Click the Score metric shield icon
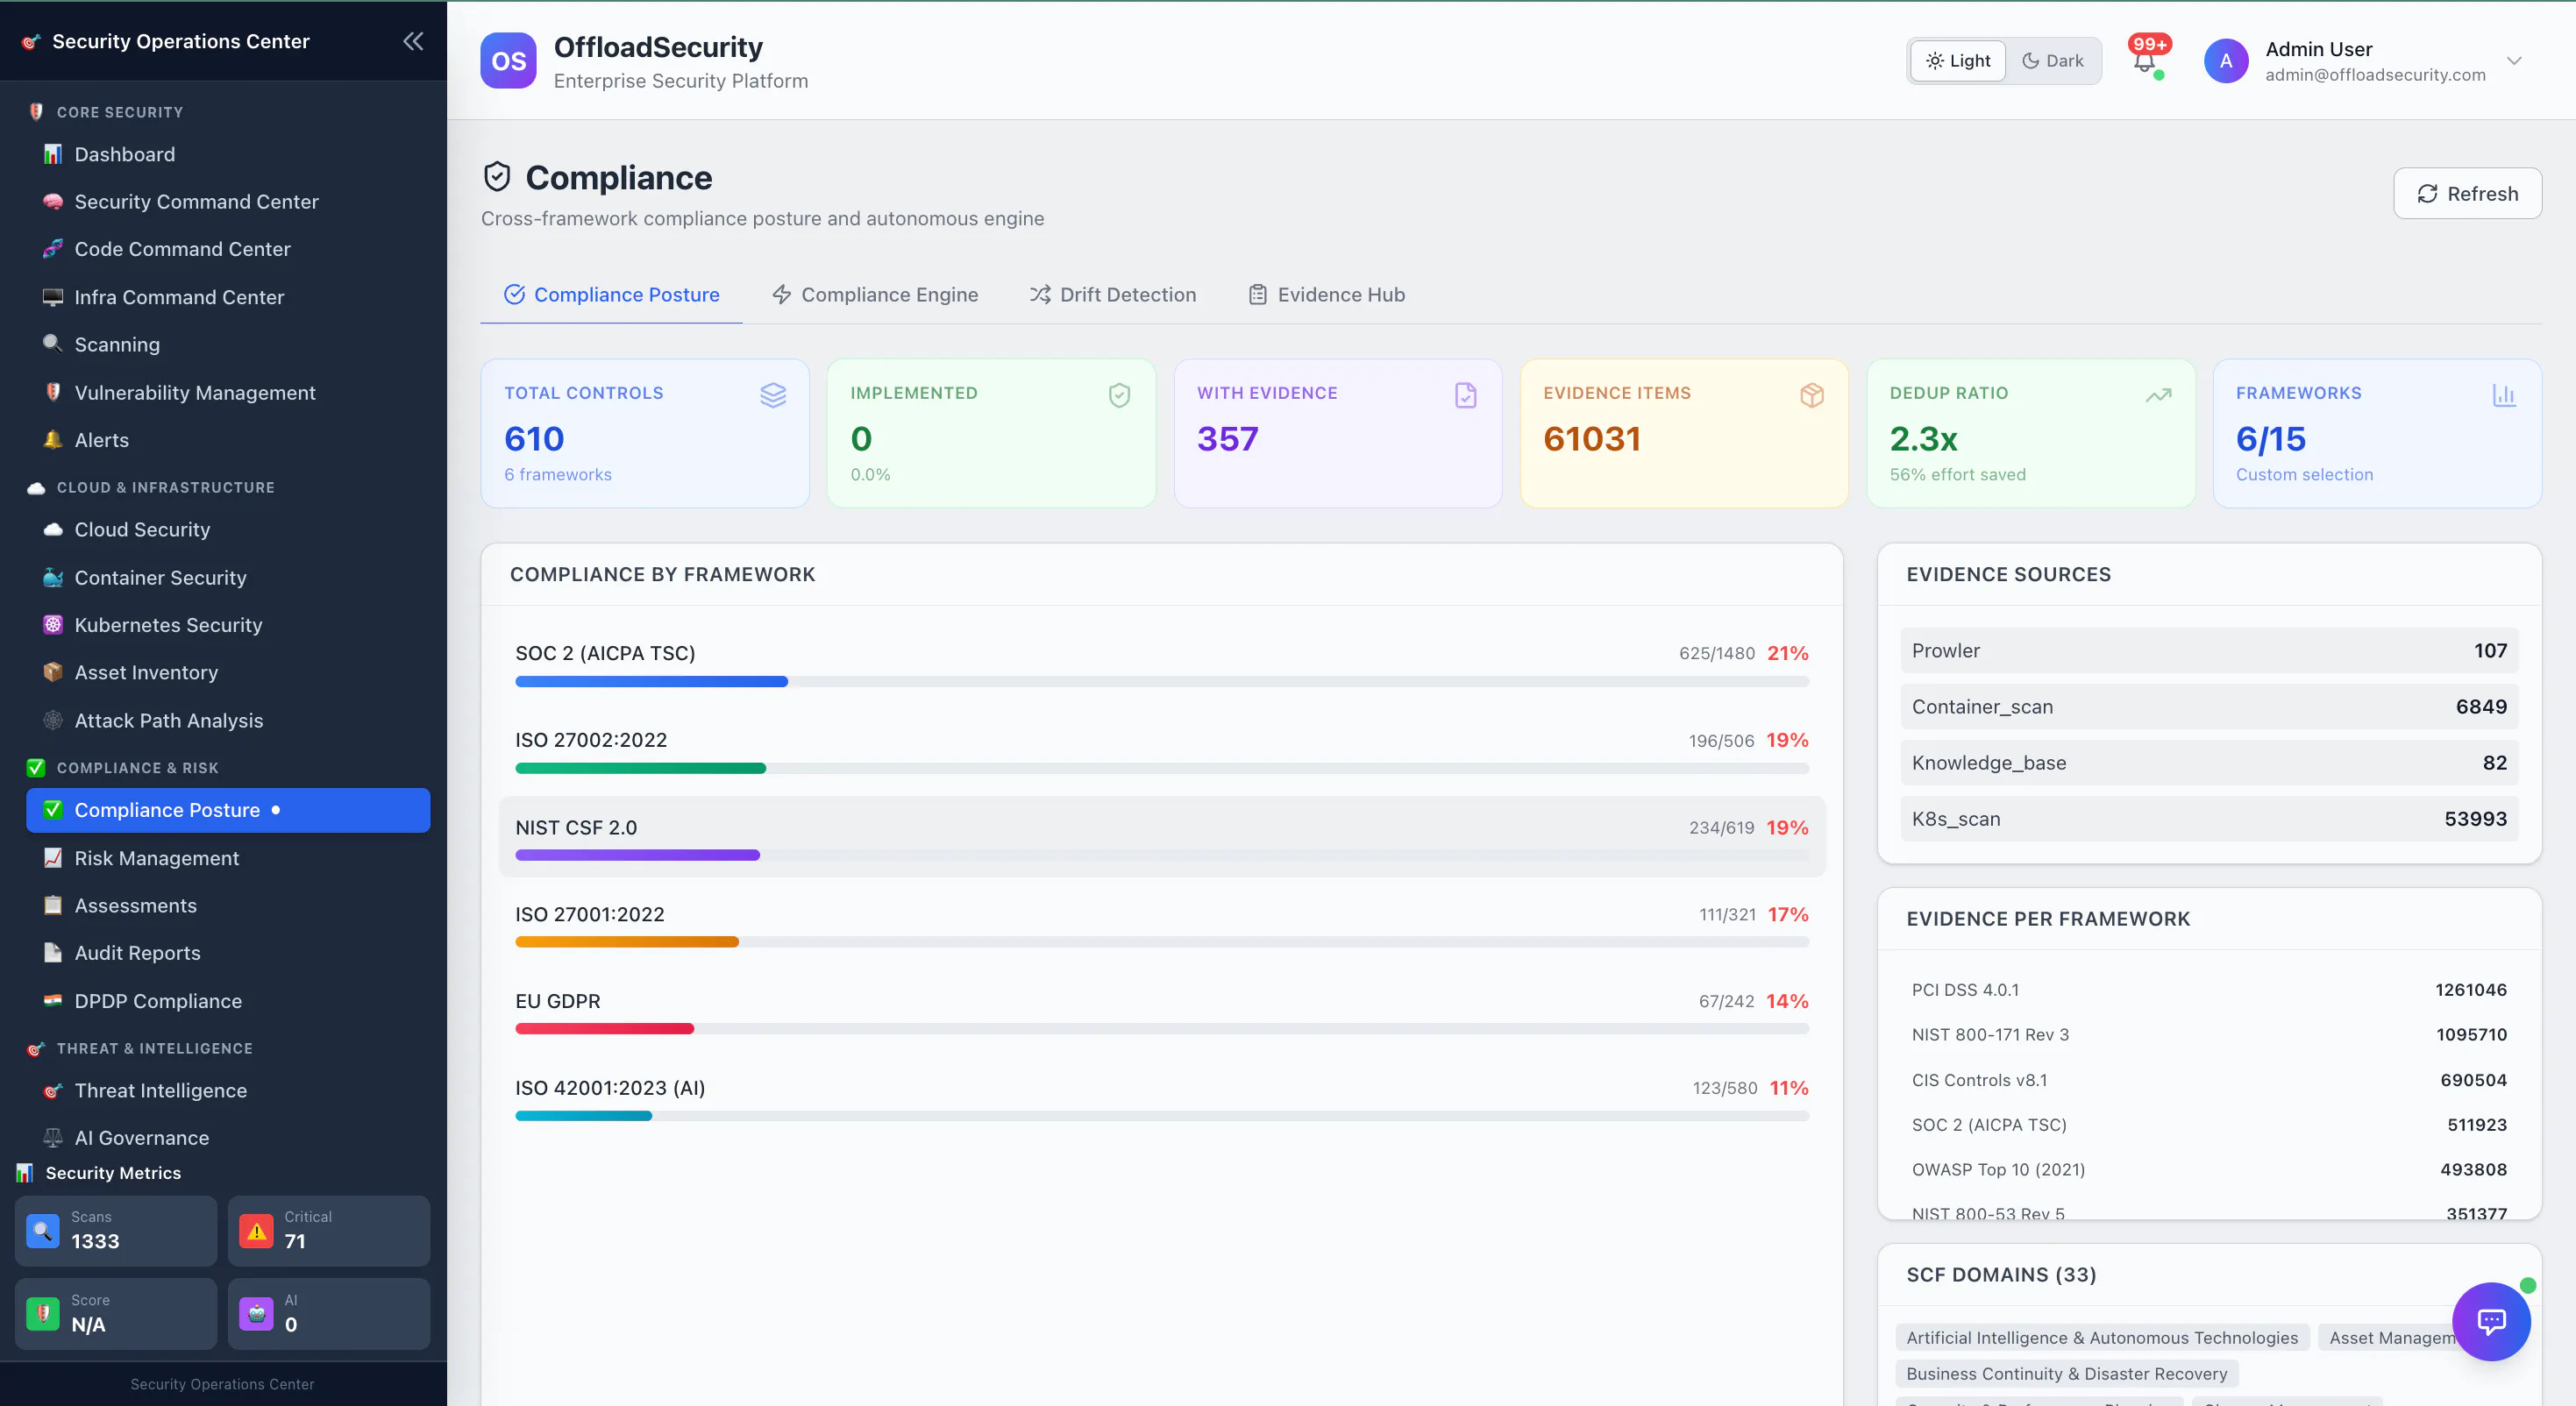The width and height of the screenshot is (2576, 1406). (x=43, y=1313)
